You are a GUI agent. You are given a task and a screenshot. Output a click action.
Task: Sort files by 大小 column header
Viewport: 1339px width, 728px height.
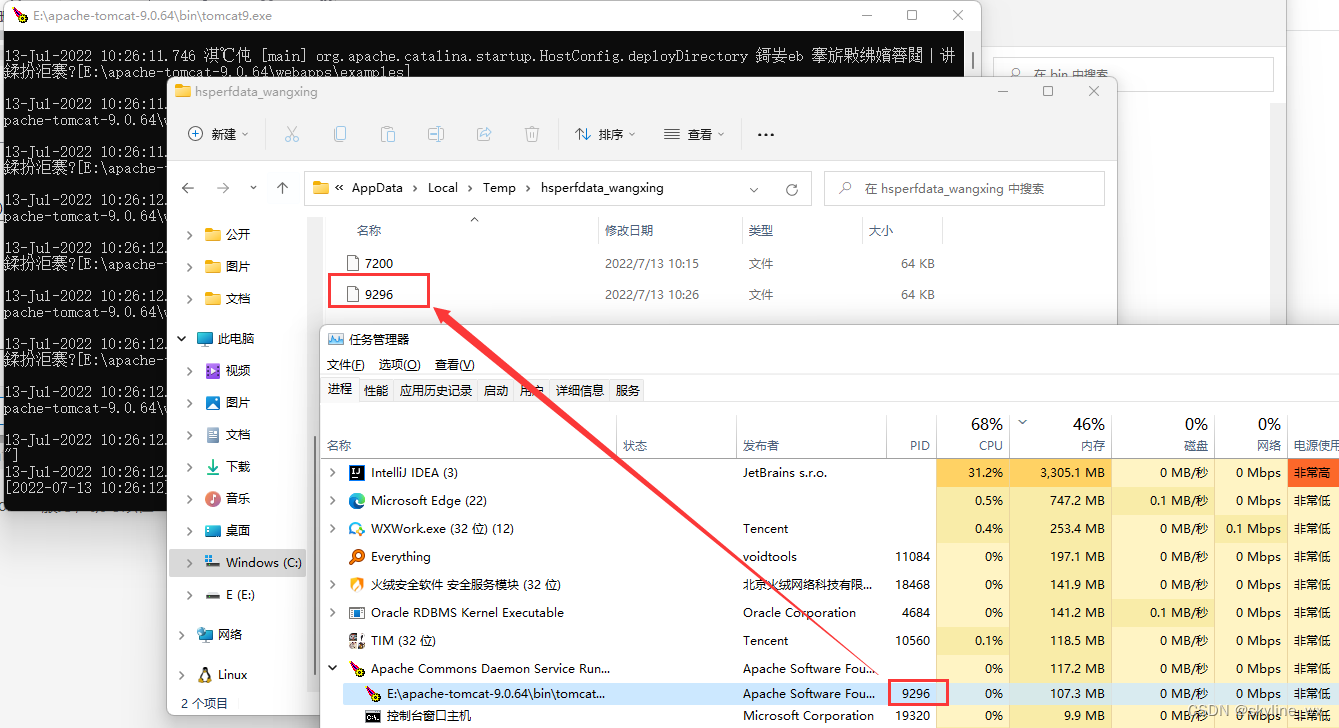881,231
